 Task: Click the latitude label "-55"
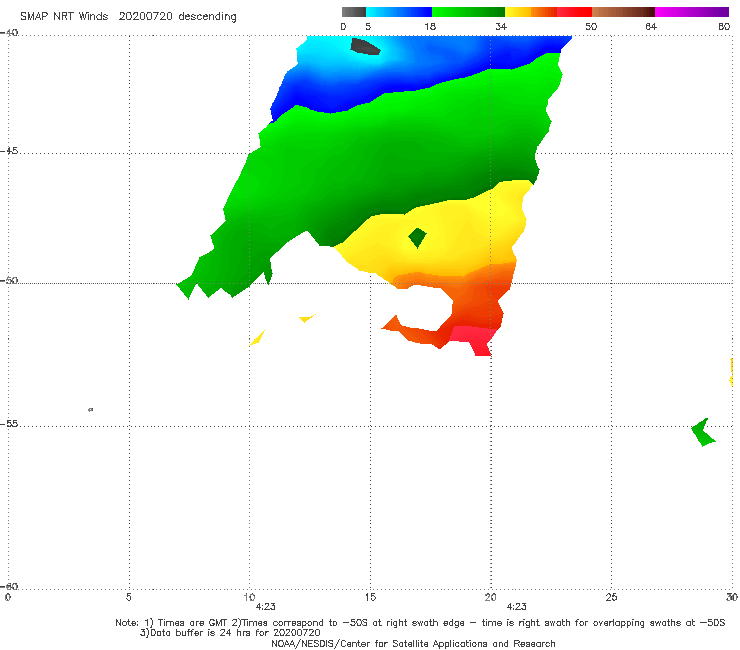pos(9,424)
